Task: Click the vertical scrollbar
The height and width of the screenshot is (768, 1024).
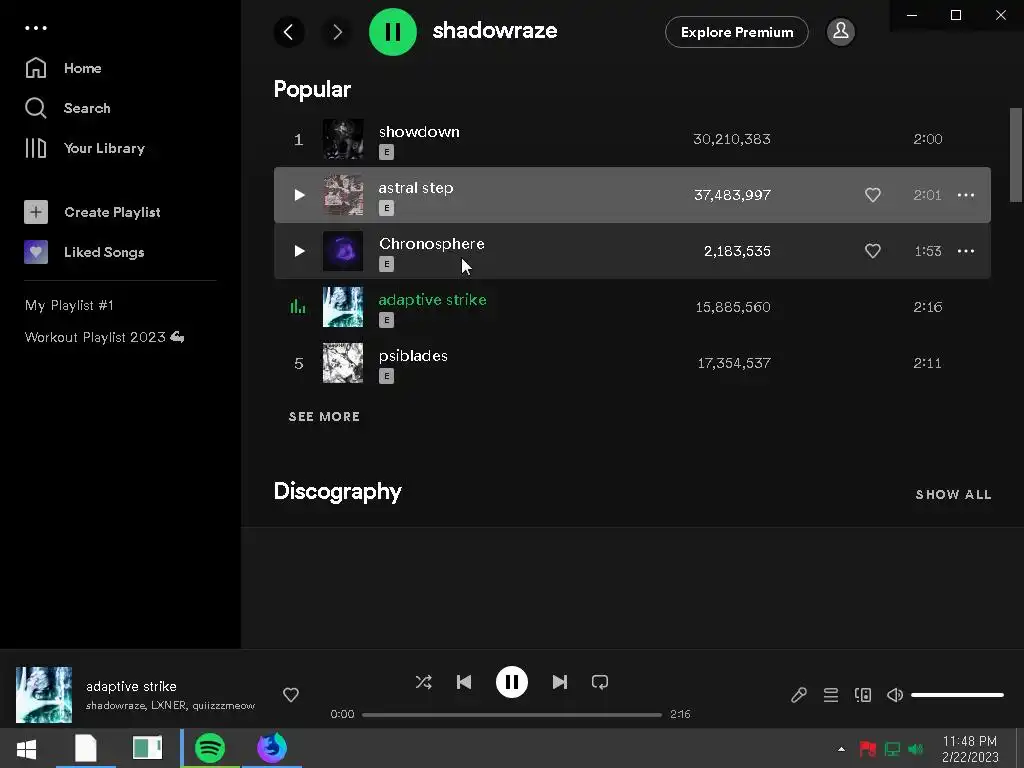Action: pyautogui.click(x=1016, y=155)
